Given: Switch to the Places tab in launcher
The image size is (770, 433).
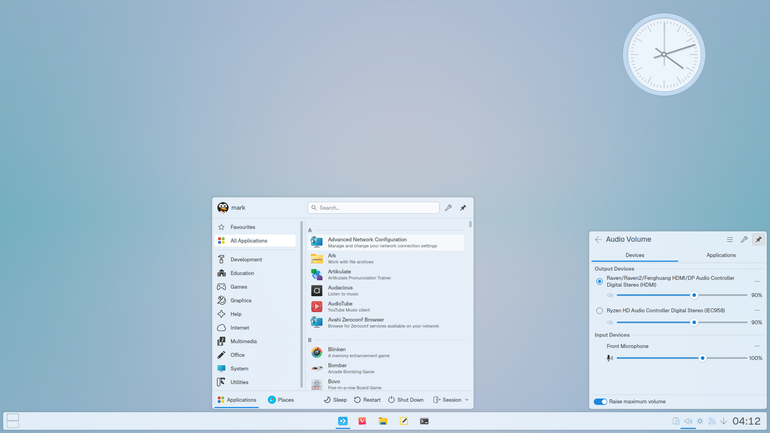Looking at the screenshot, I should (x=281, y=400).
